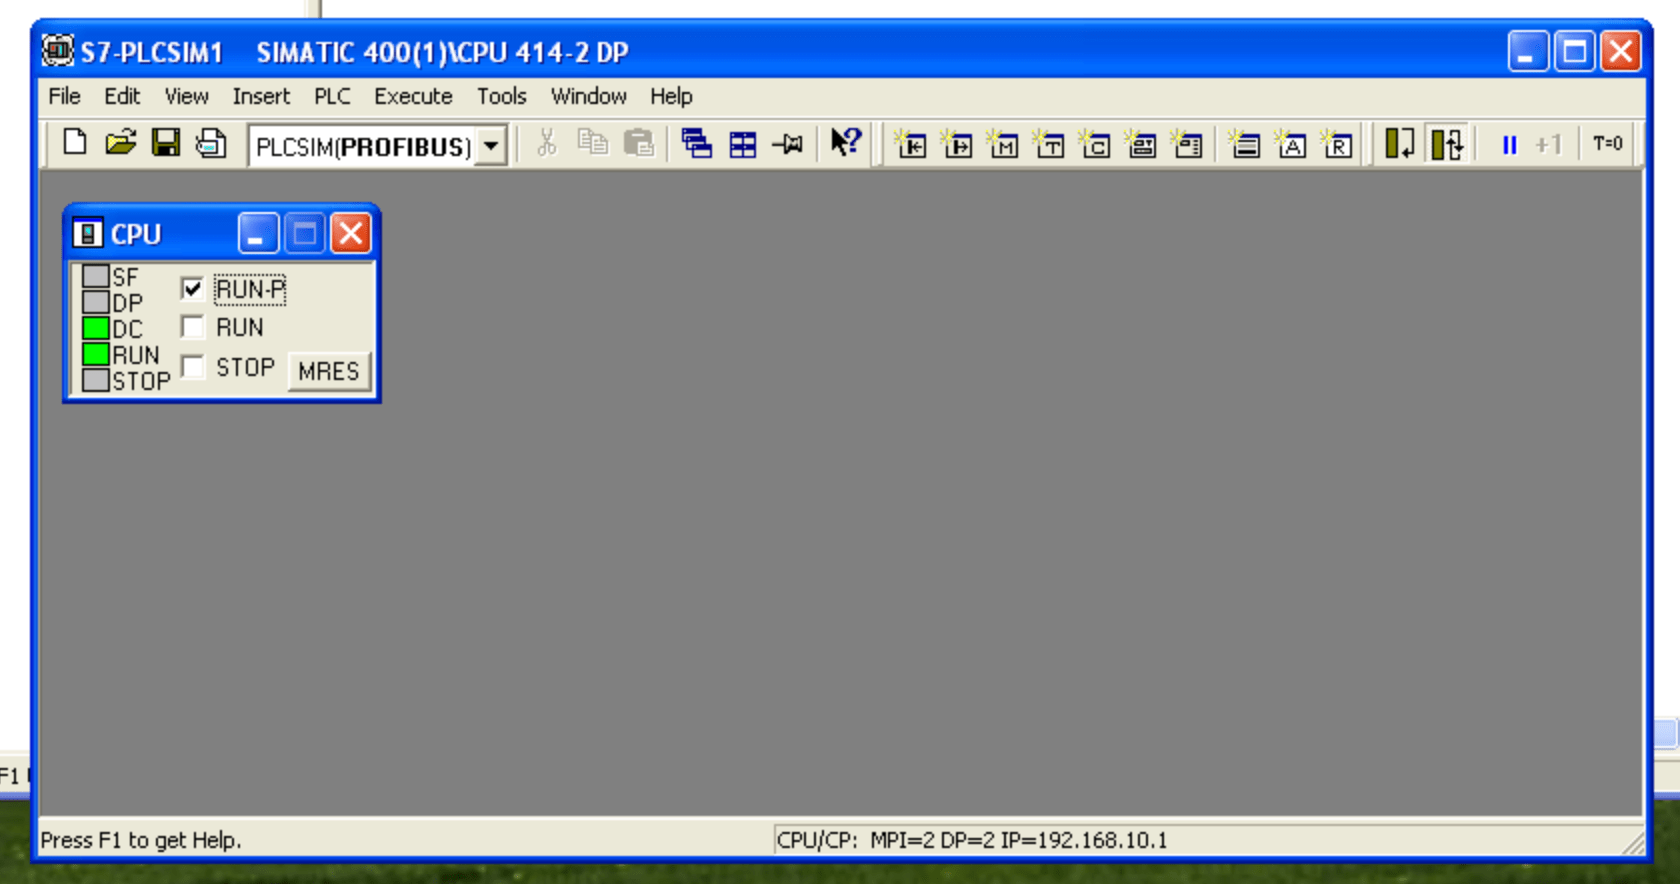Pause the simulation with the blue pause icon
1680x884 pixels.
click(x=1509, y=145)
